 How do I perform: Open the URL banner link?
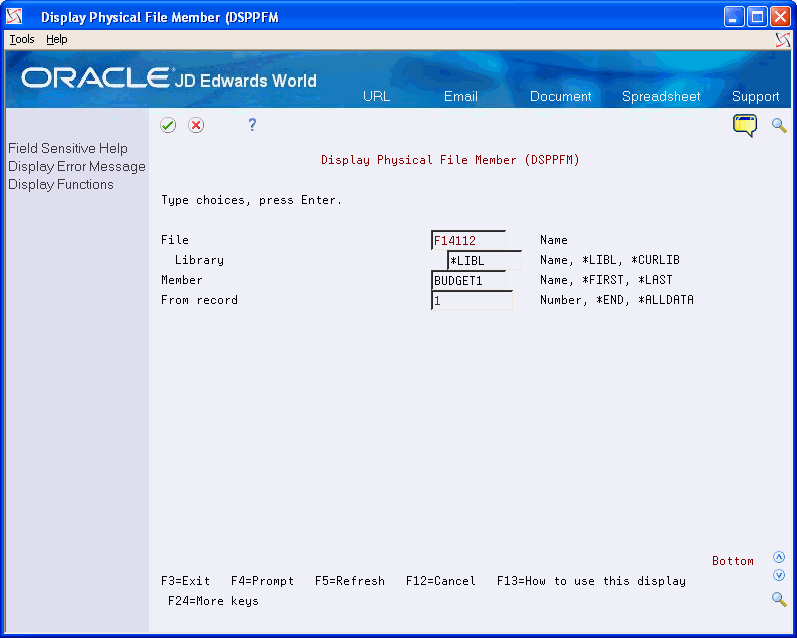click(x=376, y=96)
